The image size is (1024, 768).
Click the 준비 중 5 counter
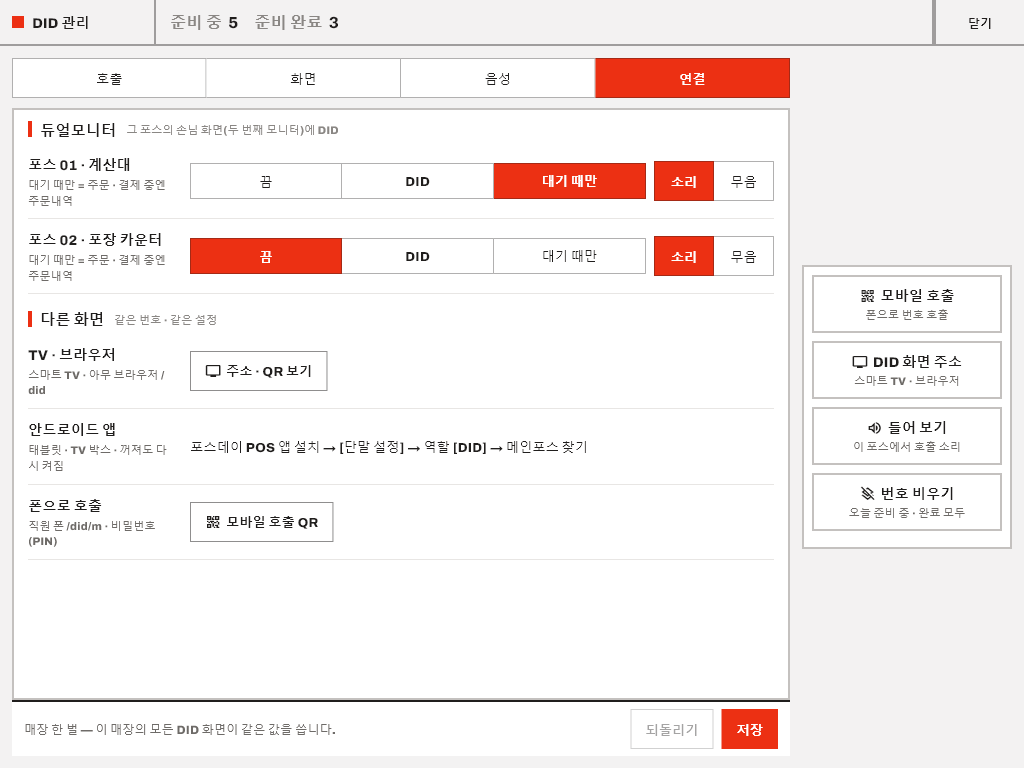[204, 22]
